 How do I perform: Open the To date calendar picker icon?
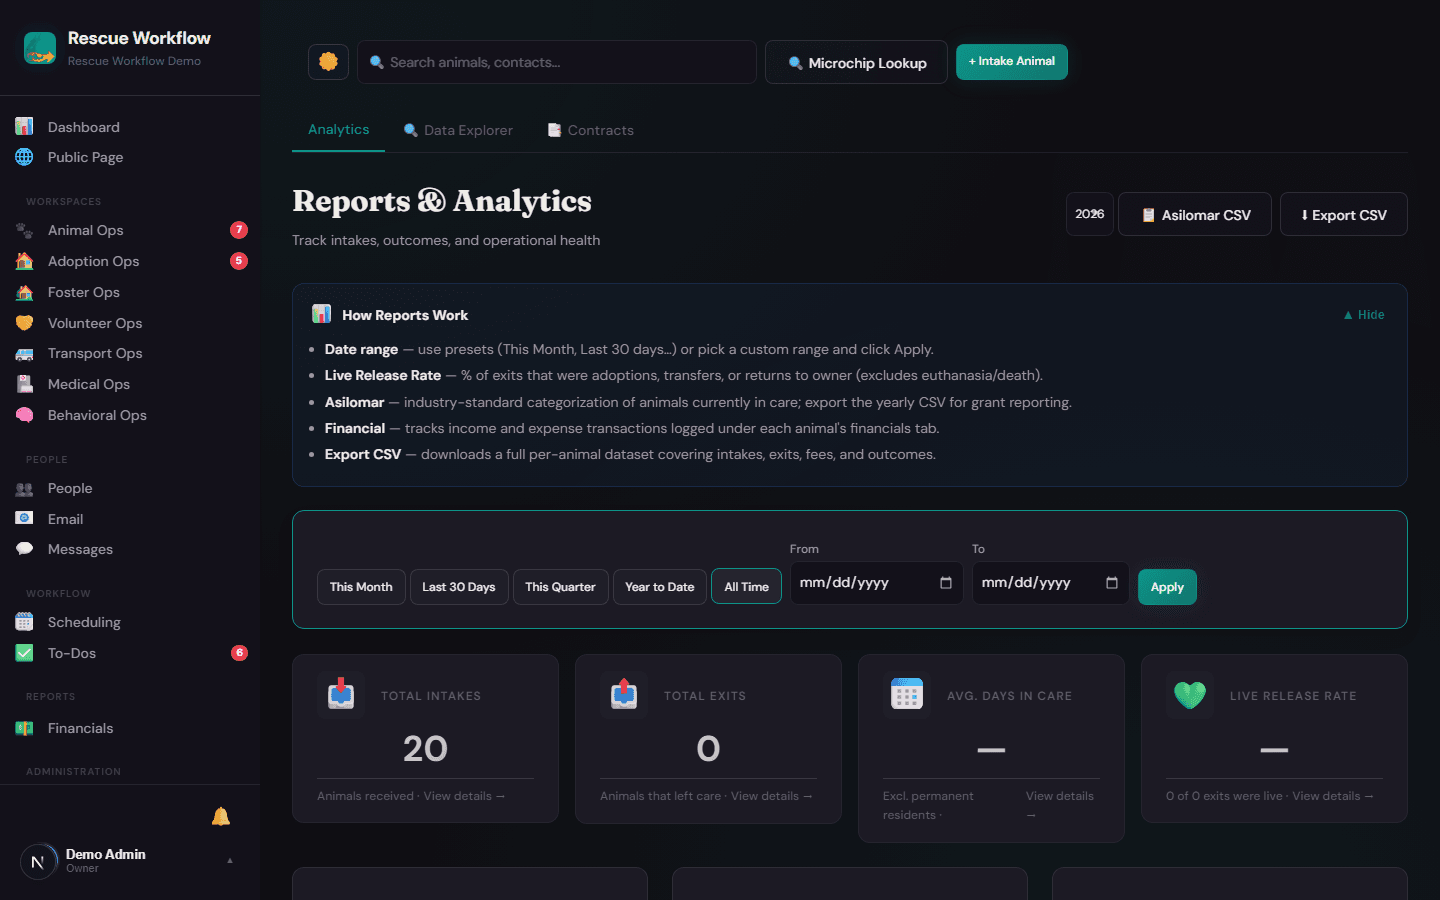click(x=1112, y=583)
